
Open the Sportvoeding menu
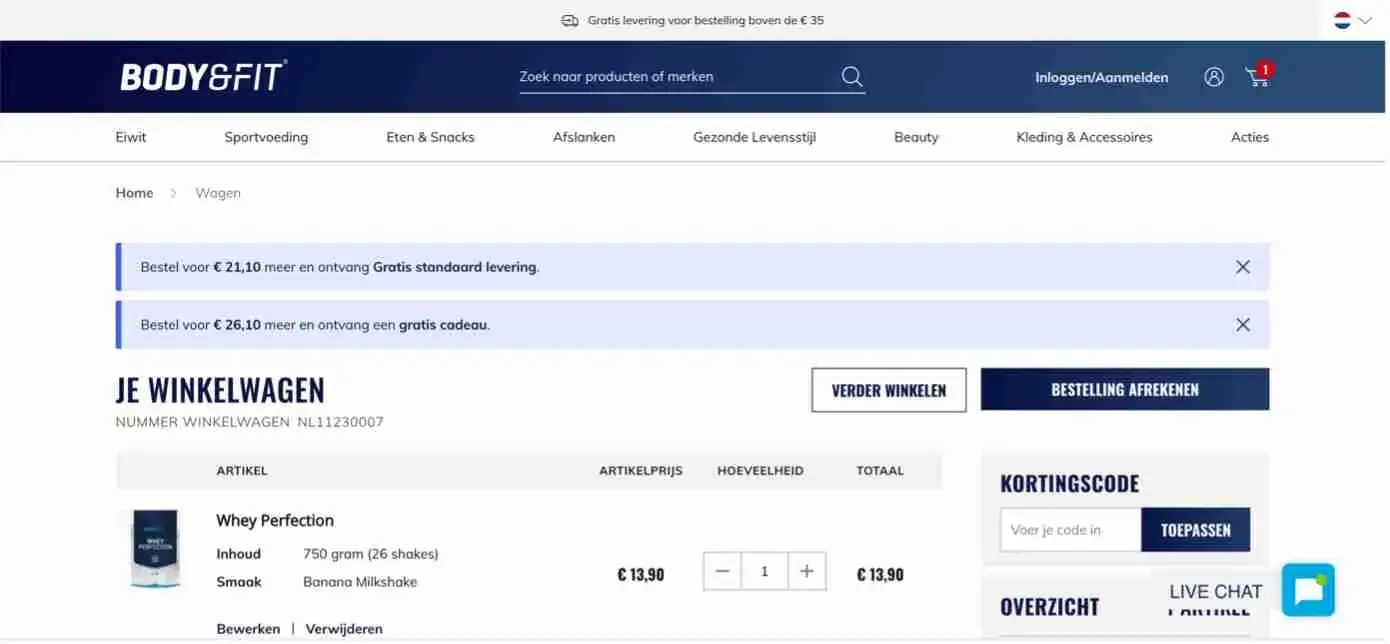266,137
